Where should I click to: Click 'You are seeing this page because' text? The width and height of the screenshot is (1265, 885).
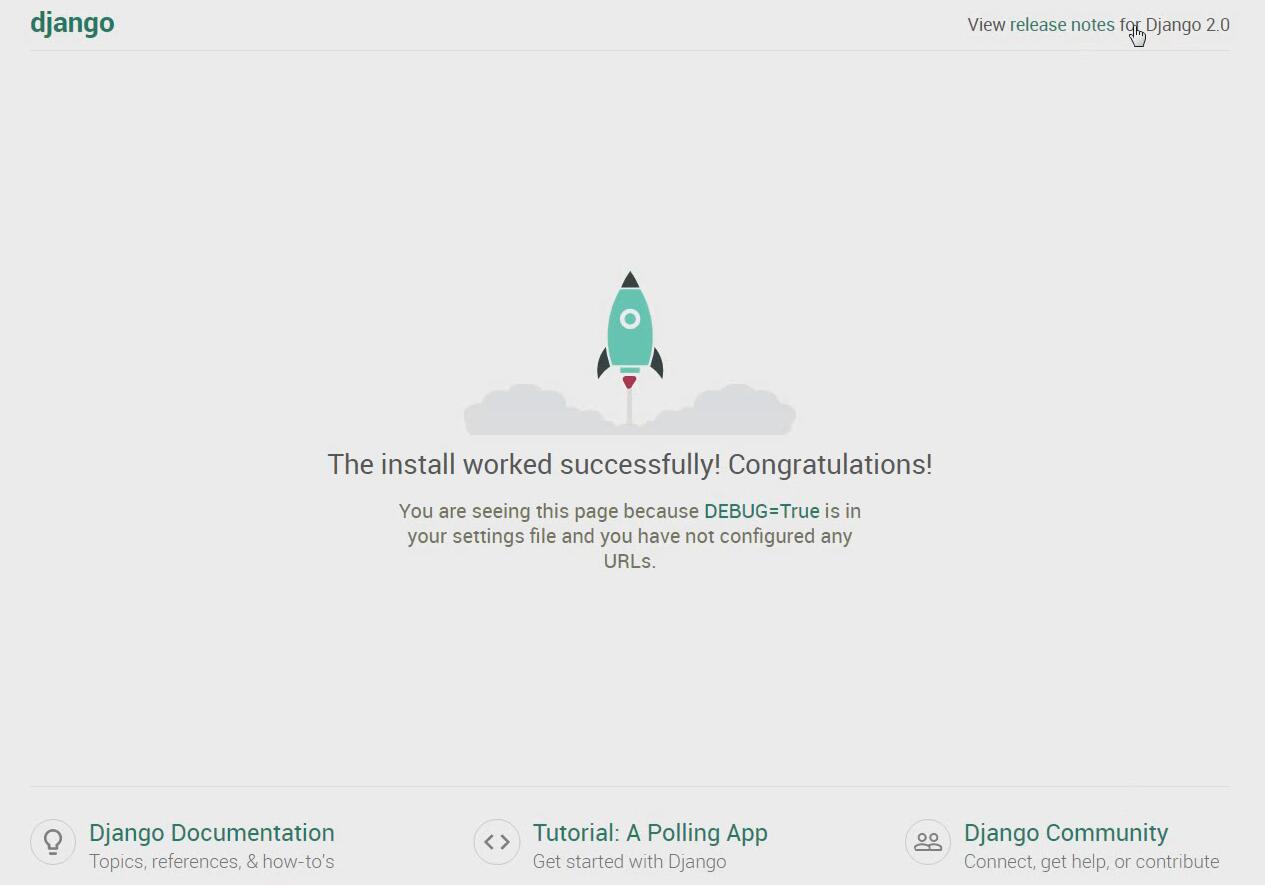coord(549,511)
